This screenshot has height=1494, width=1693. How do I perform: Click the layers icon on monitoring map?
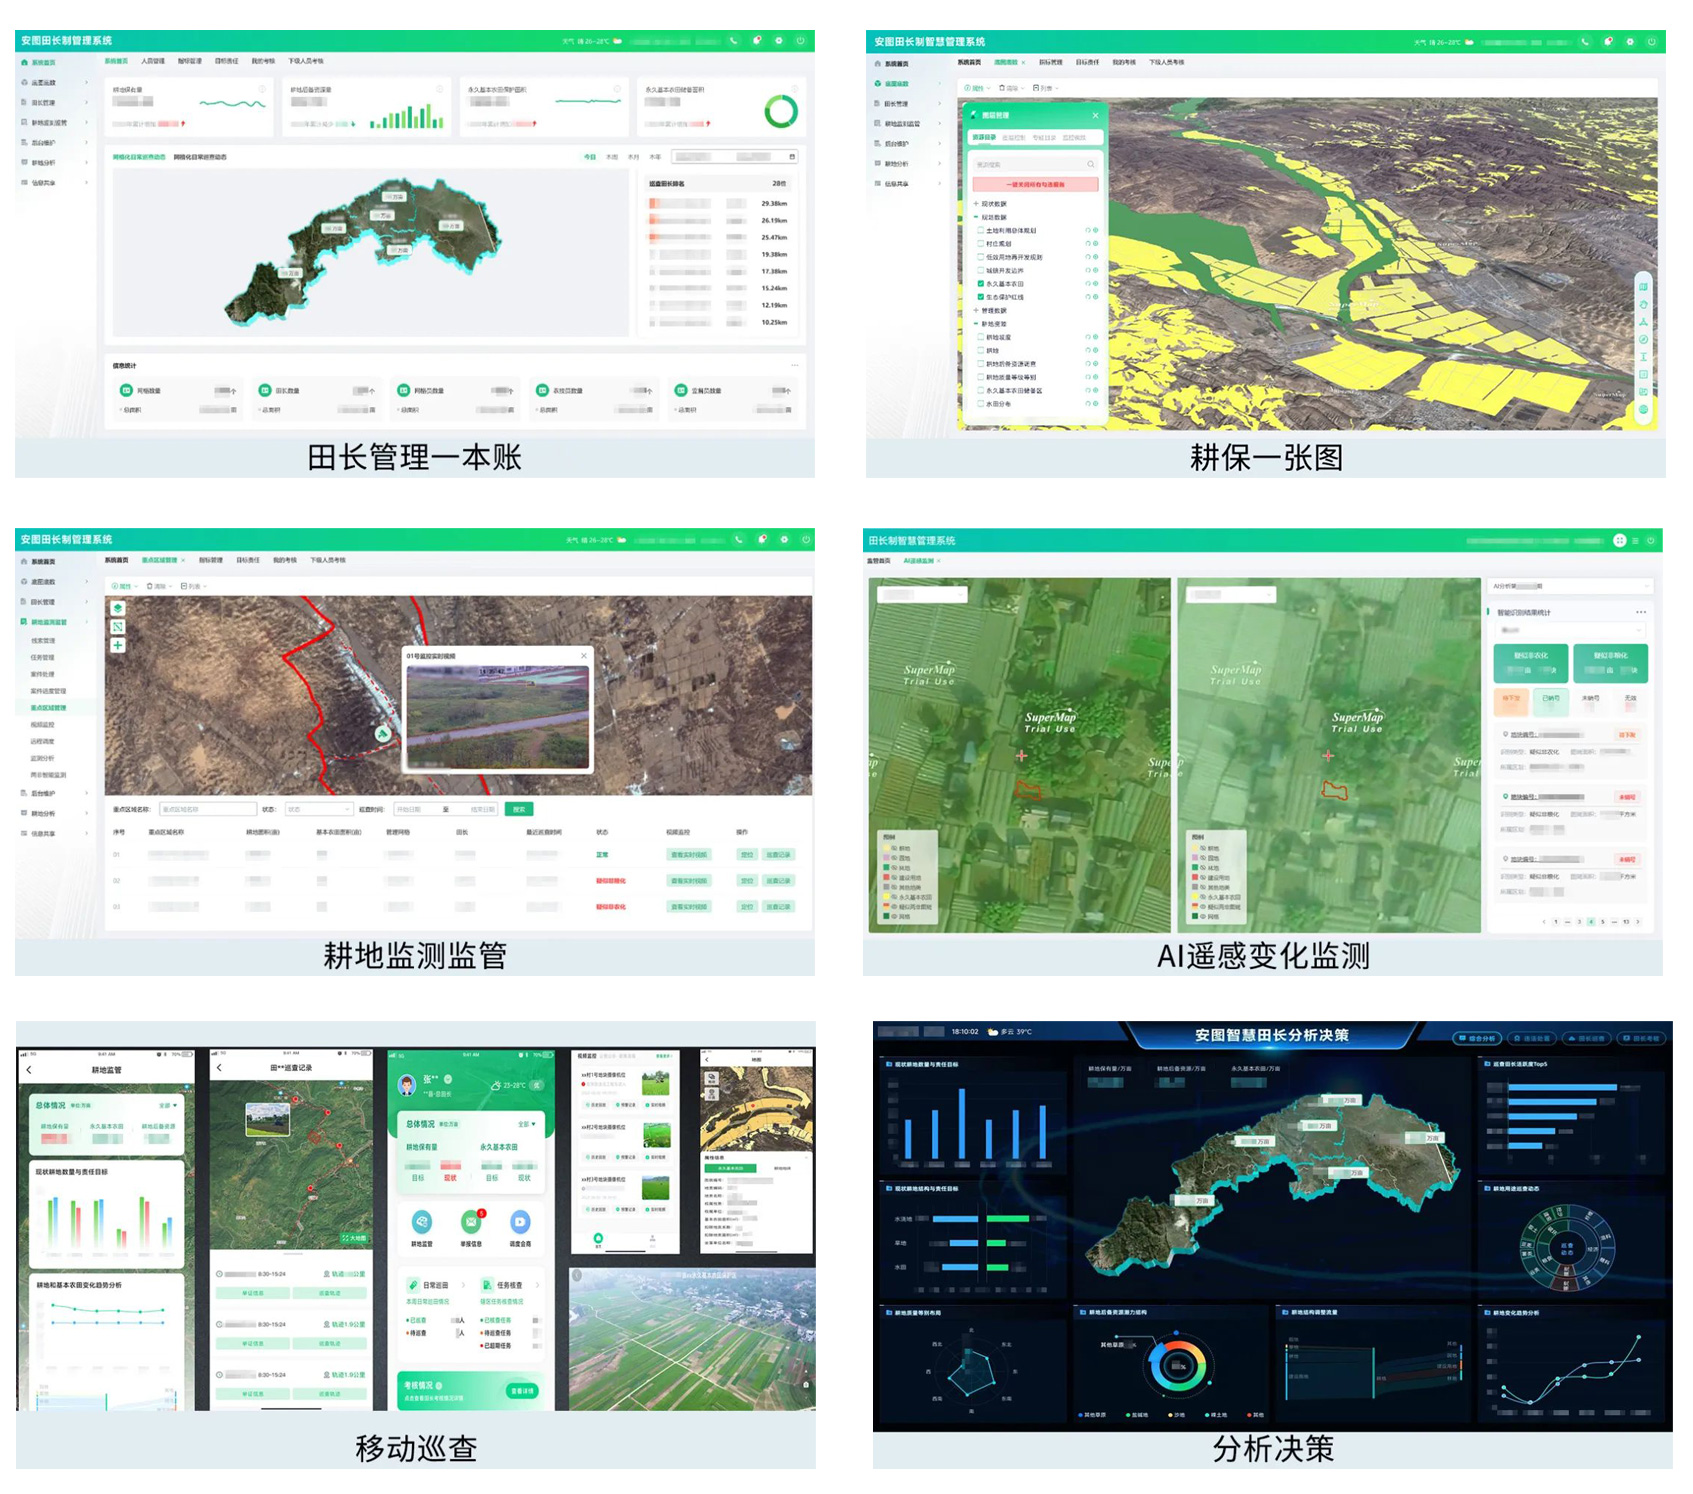(x=117, y=608)
